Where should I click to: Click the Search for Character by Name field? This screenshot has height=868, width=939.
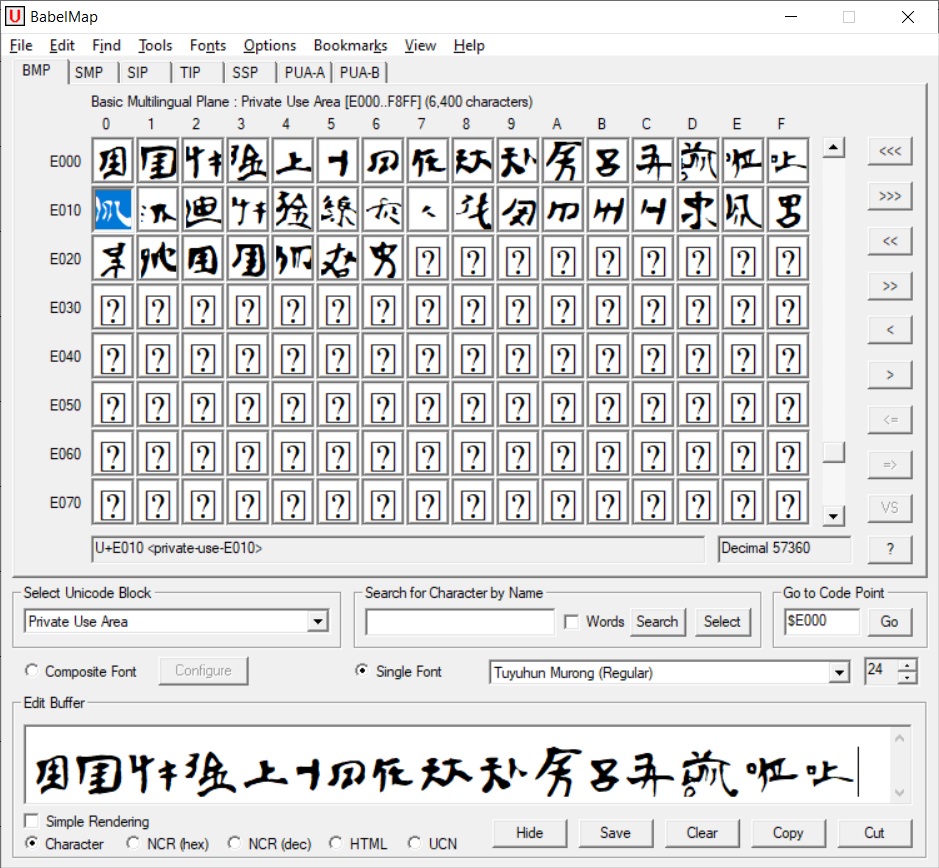pyautogui.click(x=460, y=622)
